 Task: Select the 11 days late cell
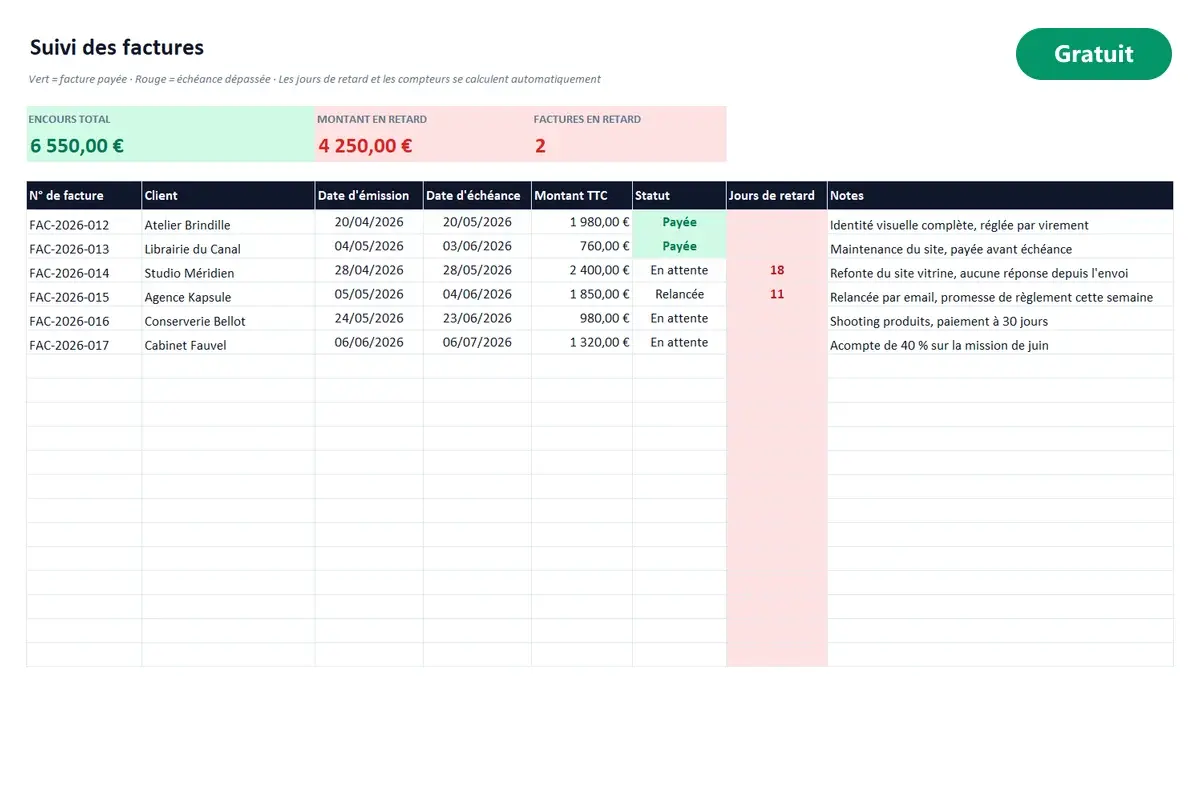(777, 295)
